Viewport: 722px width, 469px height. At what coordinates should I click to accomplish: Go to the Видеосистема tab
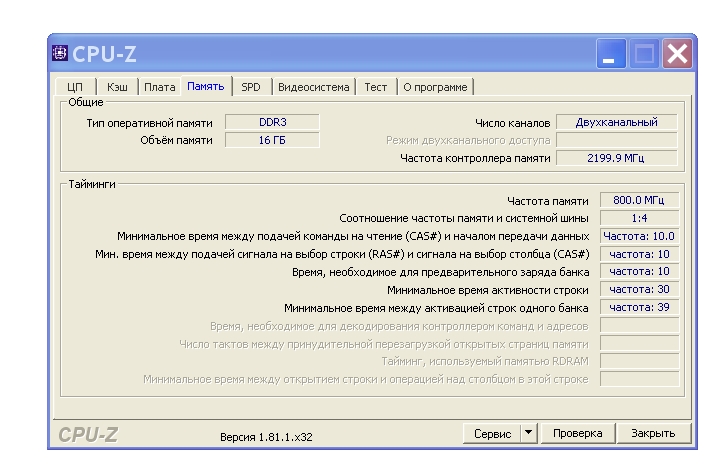[x=314, y=87]
